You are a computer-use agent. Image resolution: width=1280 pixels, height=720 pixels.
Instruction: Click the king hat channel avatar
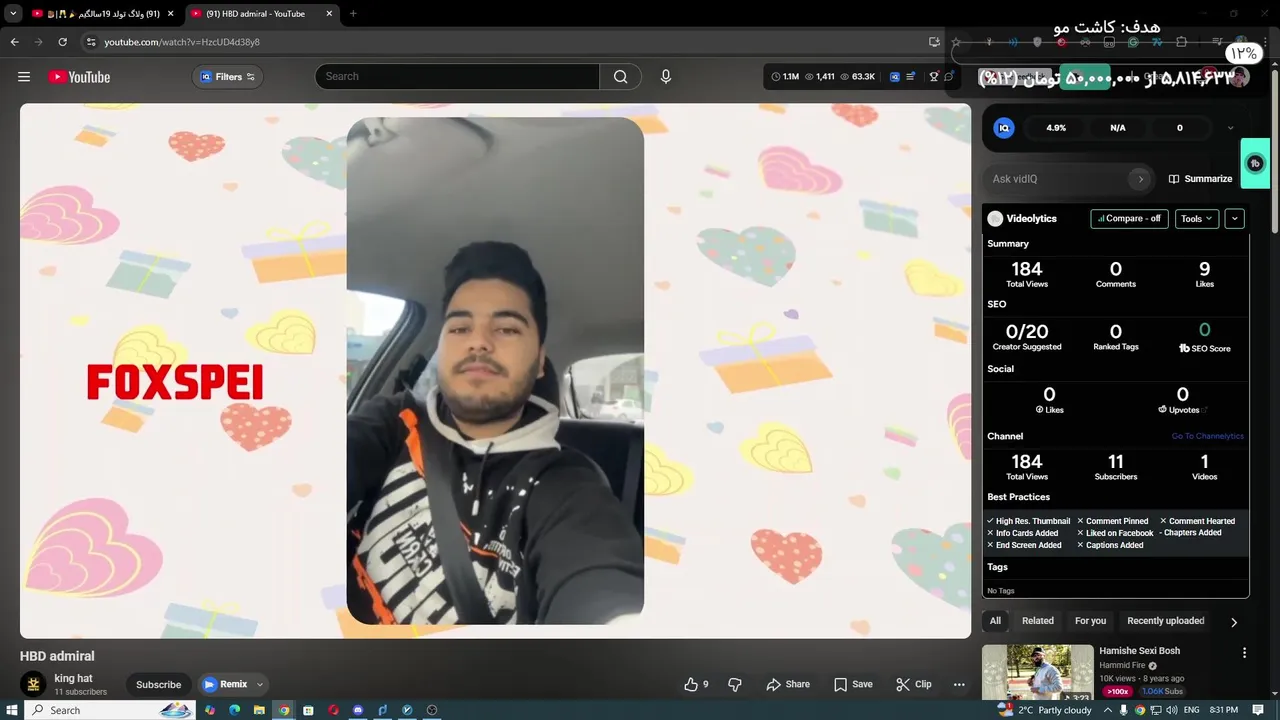pos(33,684)
